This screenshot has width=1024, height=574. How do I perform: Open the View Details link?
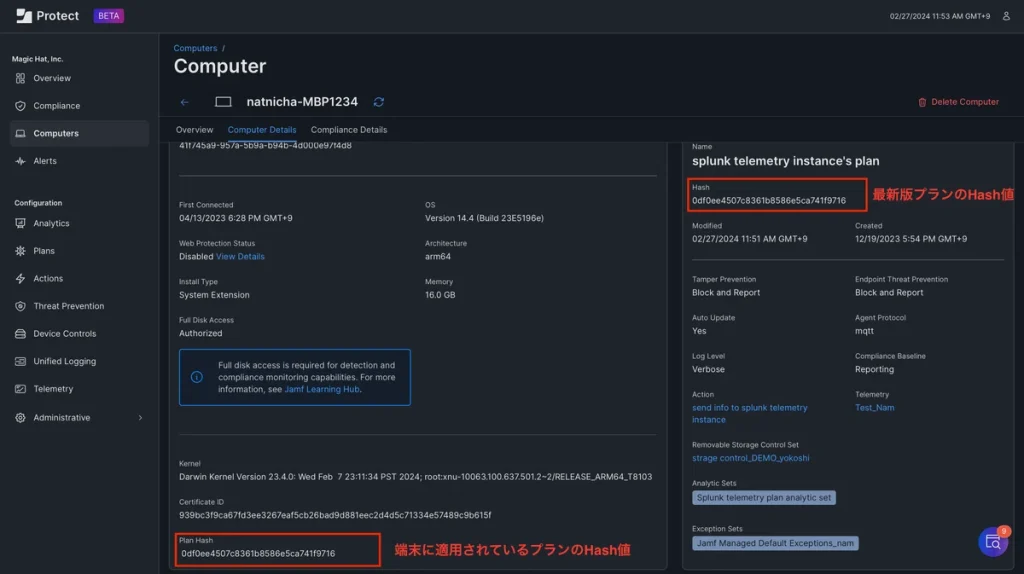(240, 257)
